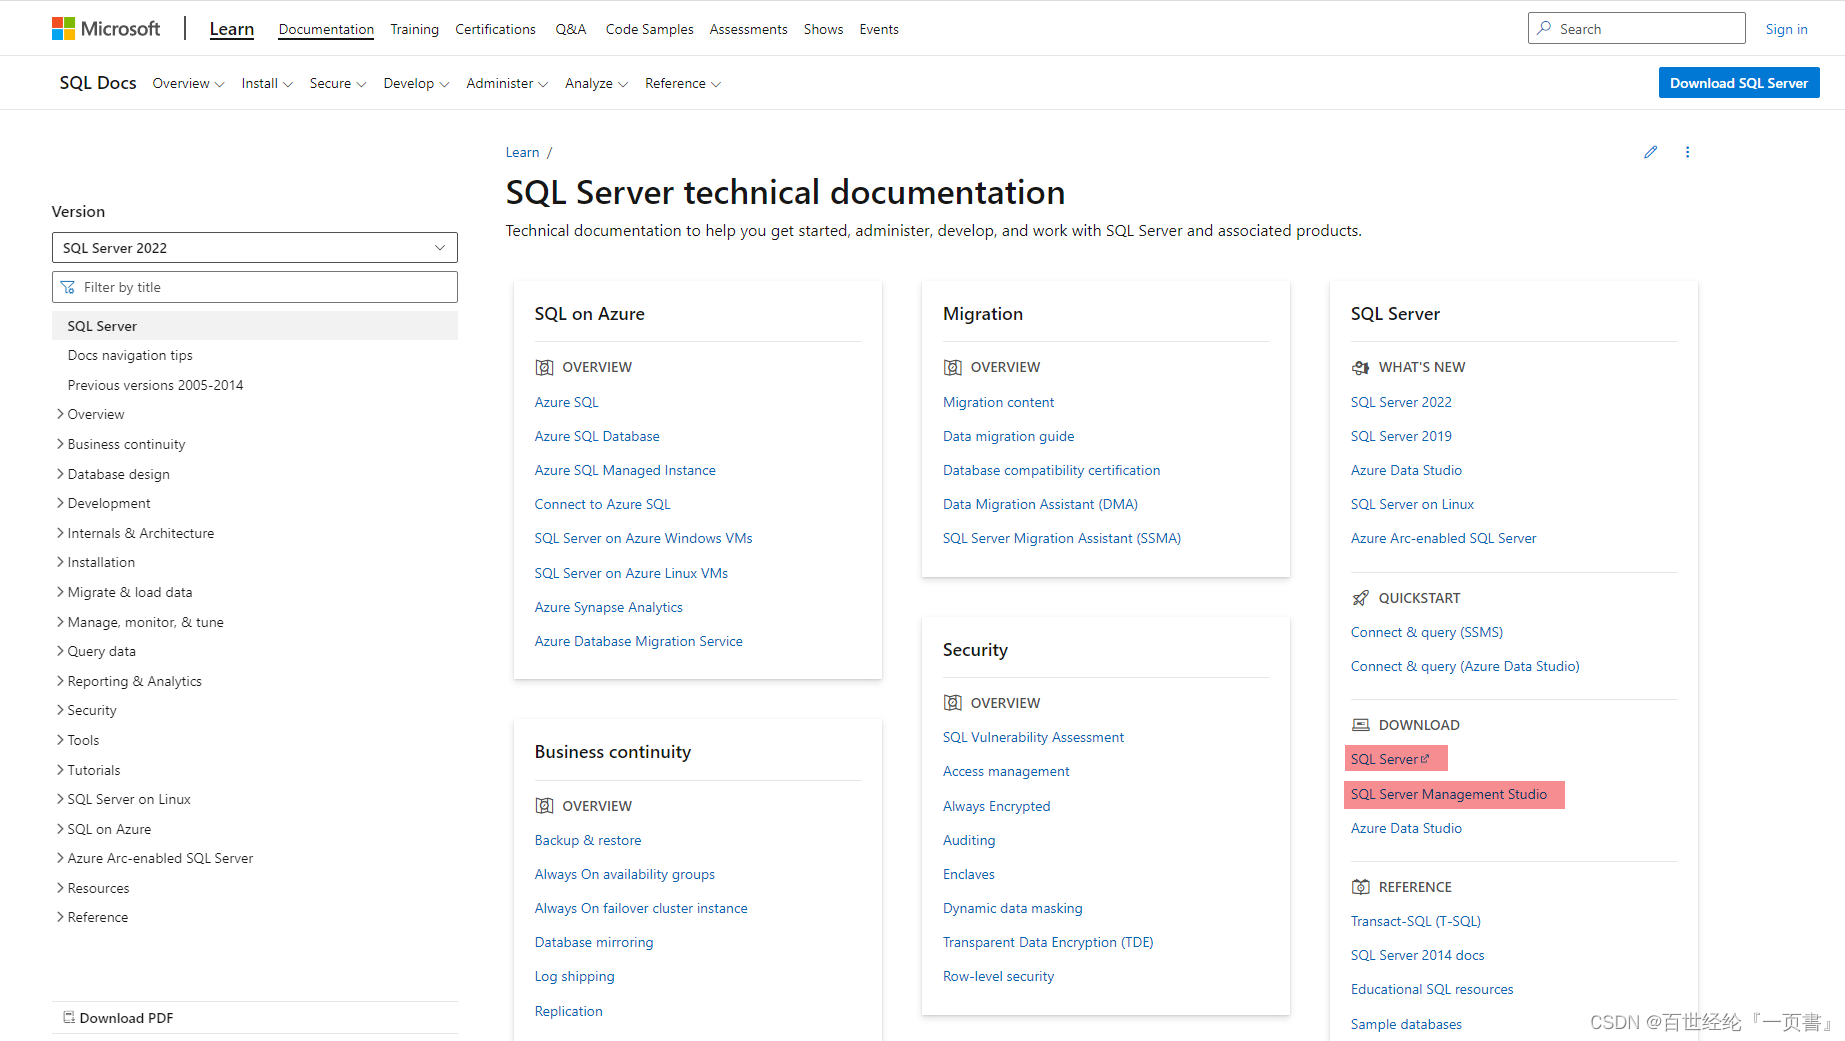Click overview icon in Business continuity card

(544, 806)
